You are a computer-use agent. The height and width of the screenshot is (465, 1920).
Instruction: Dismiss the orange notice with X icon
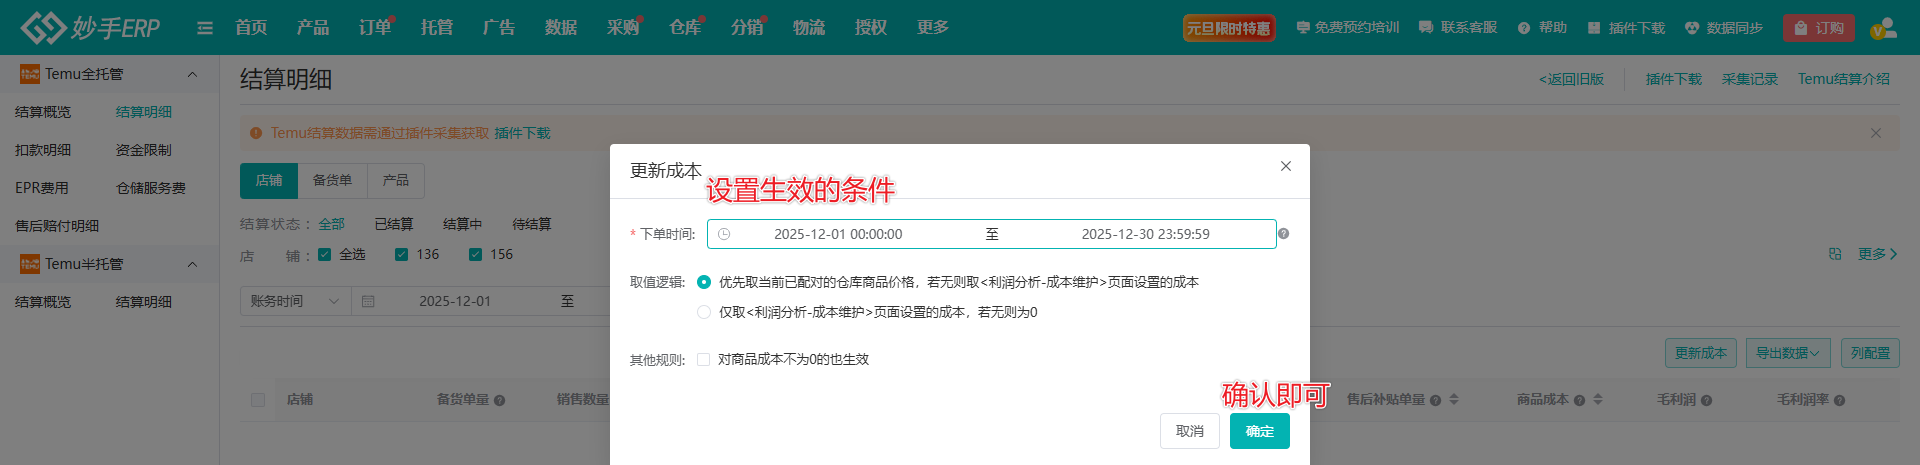pos(1875,133)
